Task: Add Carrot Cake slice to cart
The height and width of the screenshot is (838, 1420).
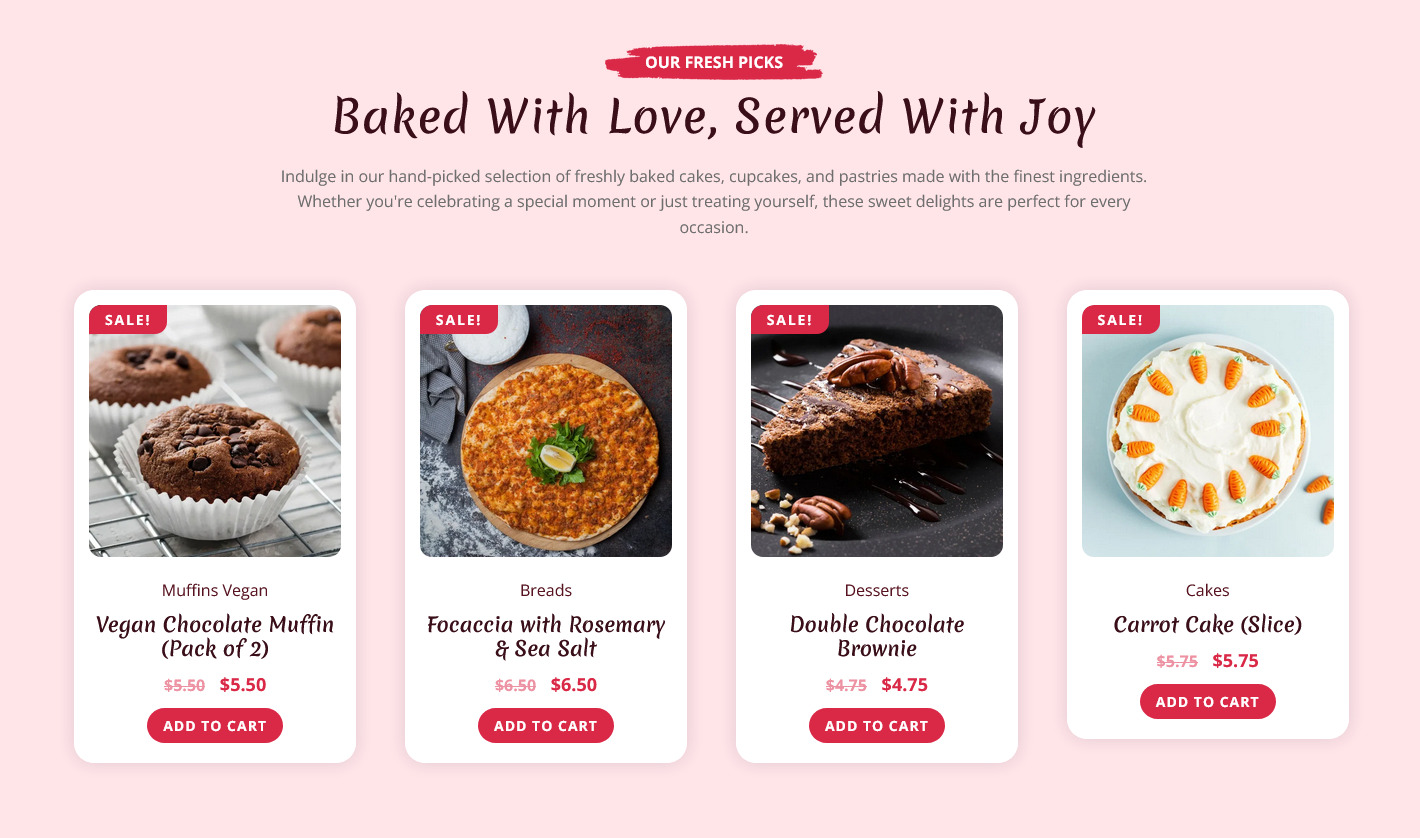Action: [1208, 702]
